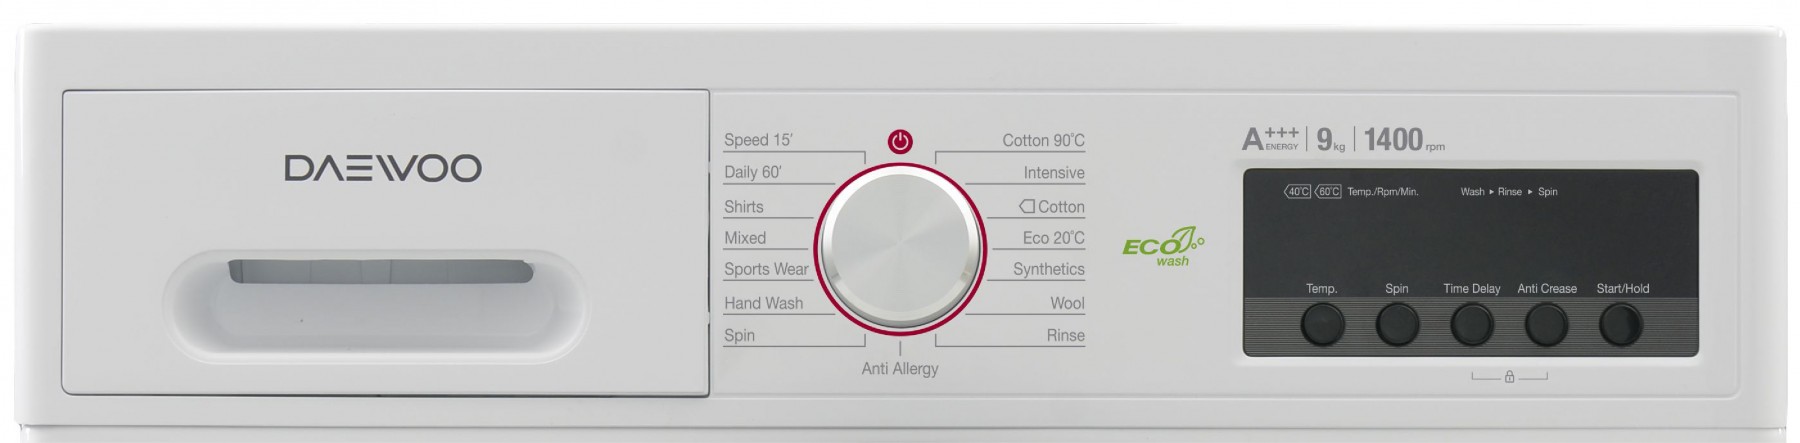Tap the 60°C temperature indicator icon

(x=1328, y=192)
